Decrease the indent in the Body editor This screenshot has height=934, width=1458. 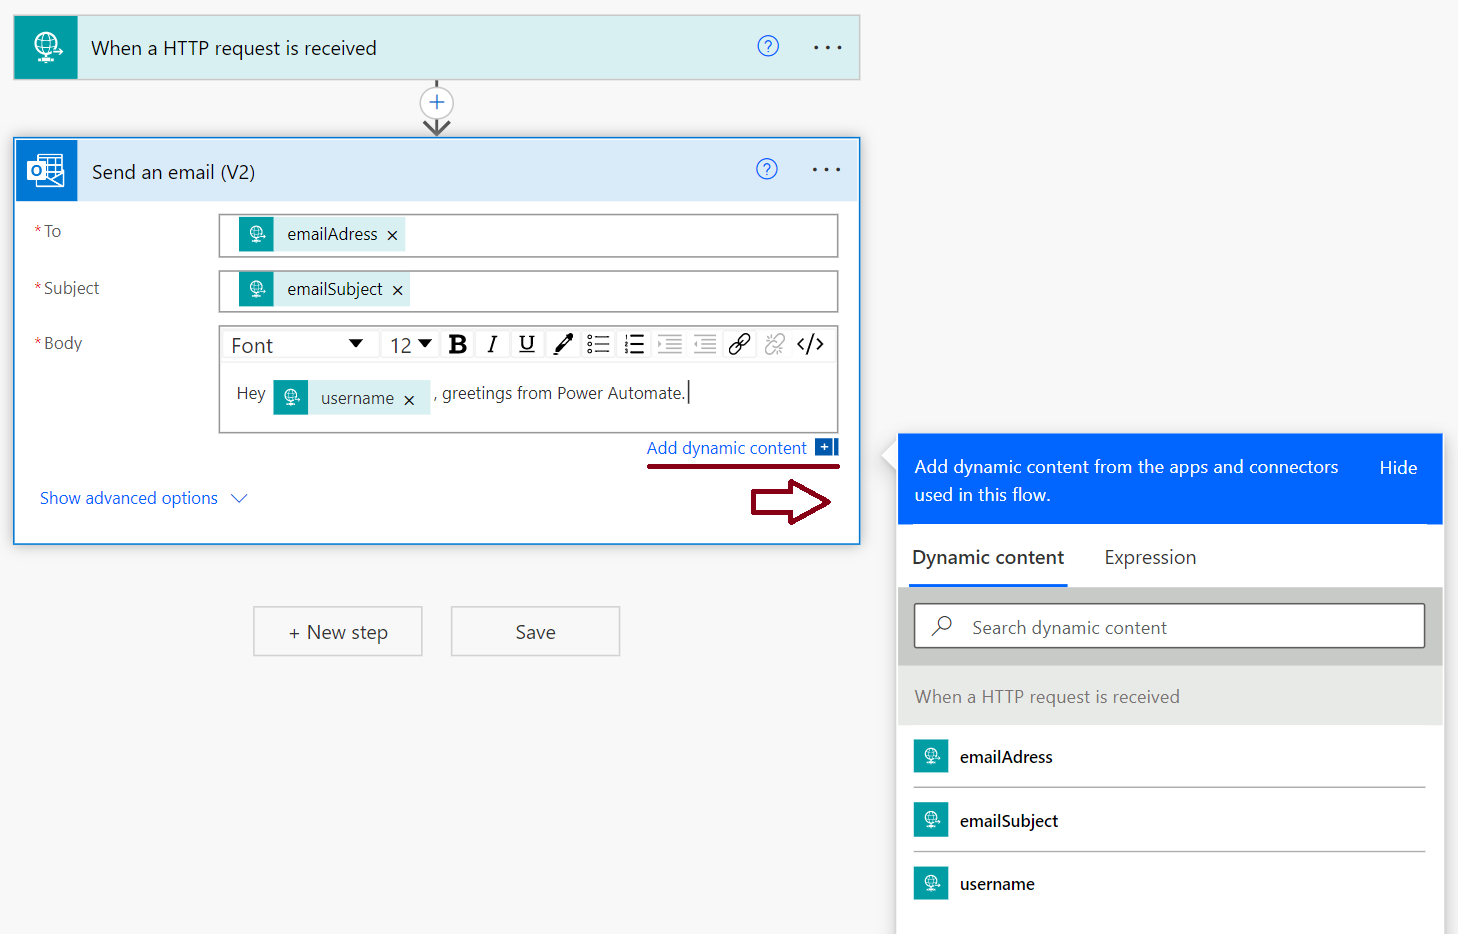click(x=705, y=344)
